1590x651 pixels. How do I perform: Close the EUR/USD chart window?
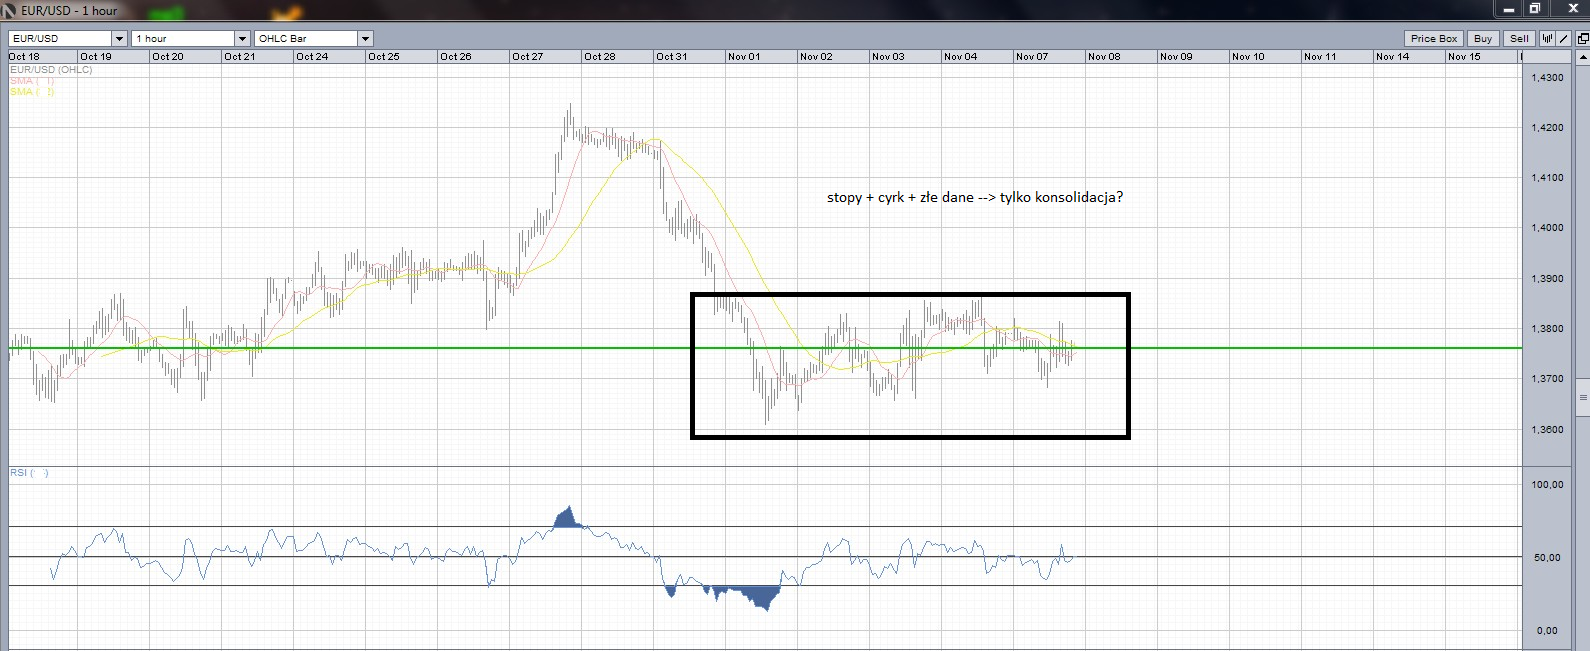(1572, 9)
